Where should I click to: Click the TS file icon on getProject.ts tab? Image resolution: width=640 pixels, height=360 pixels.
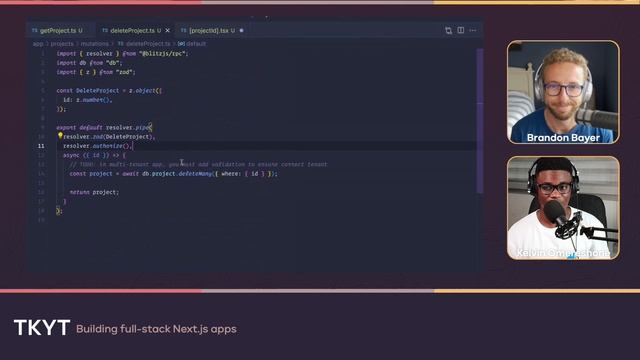[x=34, y=31]
